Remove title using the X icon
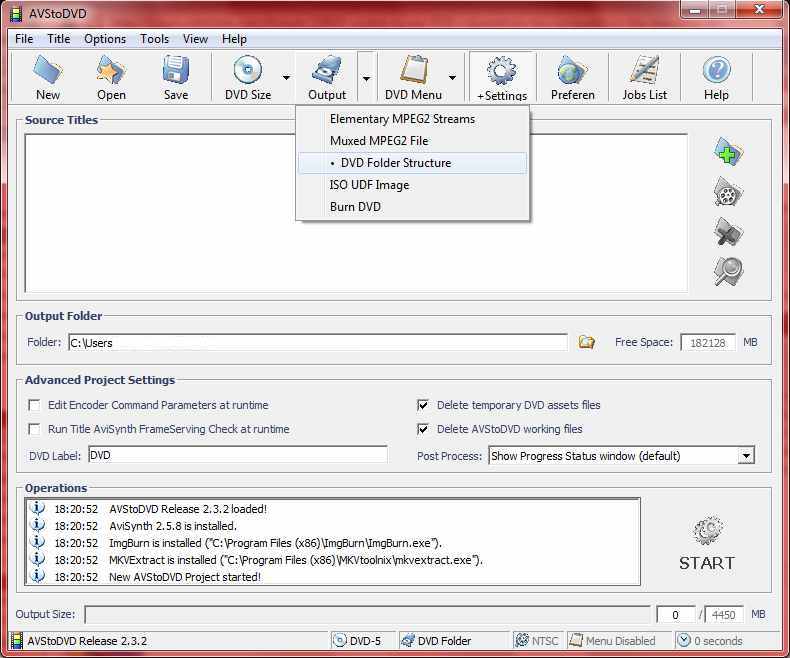Image resolution: width=790 pixels, height=658 pixels. coord(728,232)
